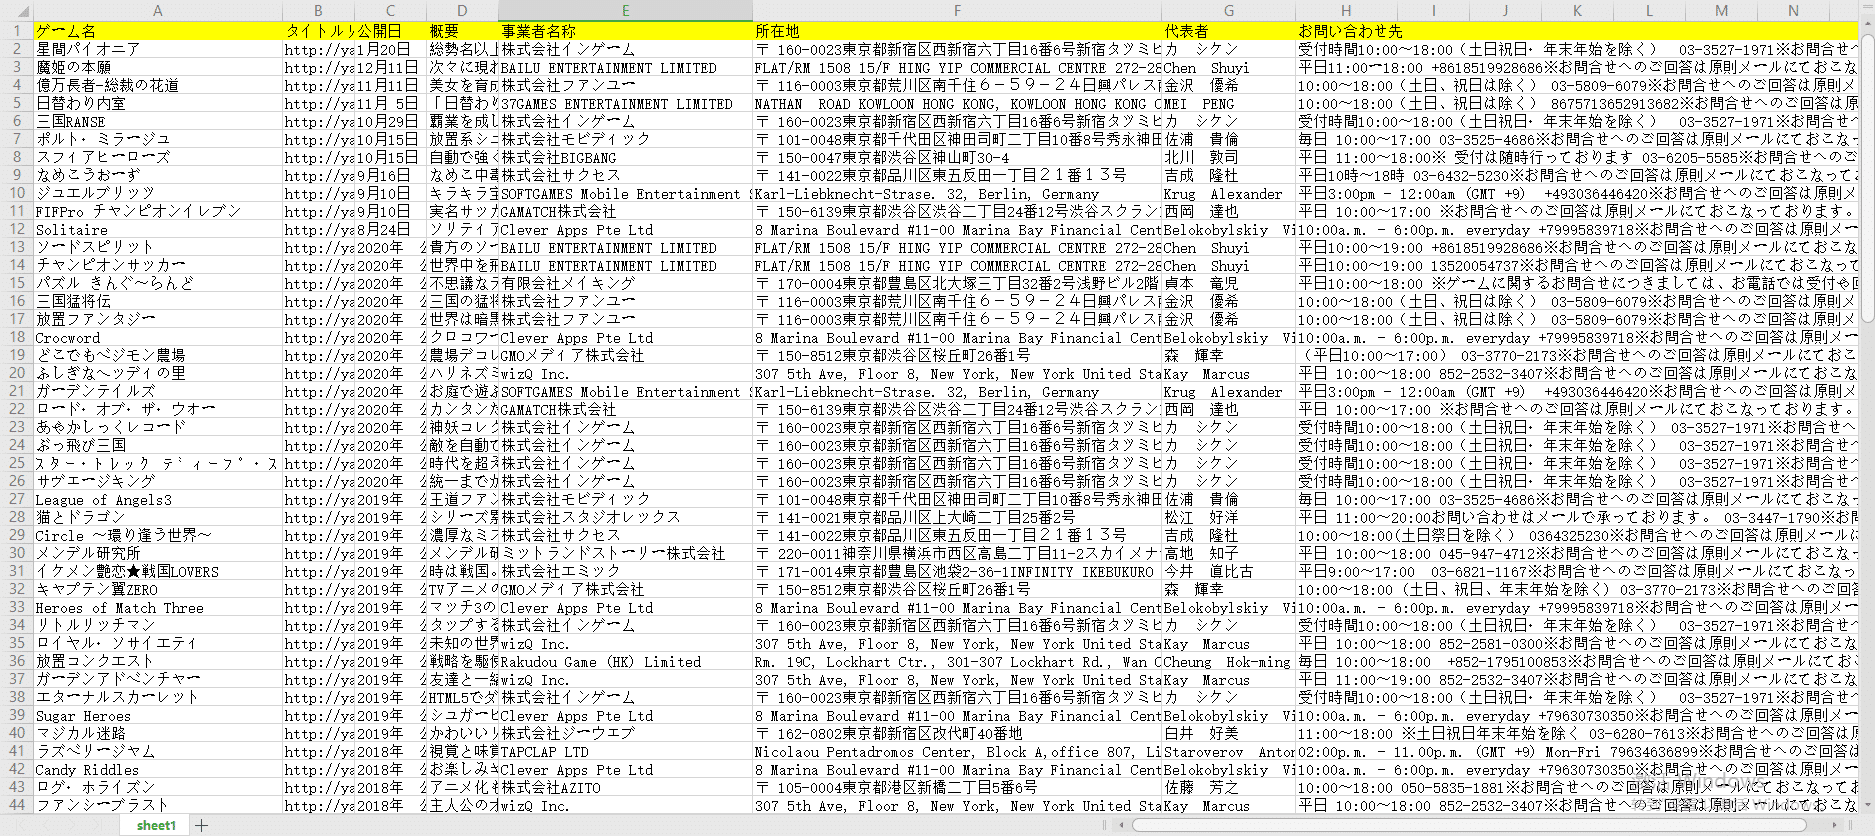Select row 10 header
This screenshot has width=1875, height=836.
16,193
